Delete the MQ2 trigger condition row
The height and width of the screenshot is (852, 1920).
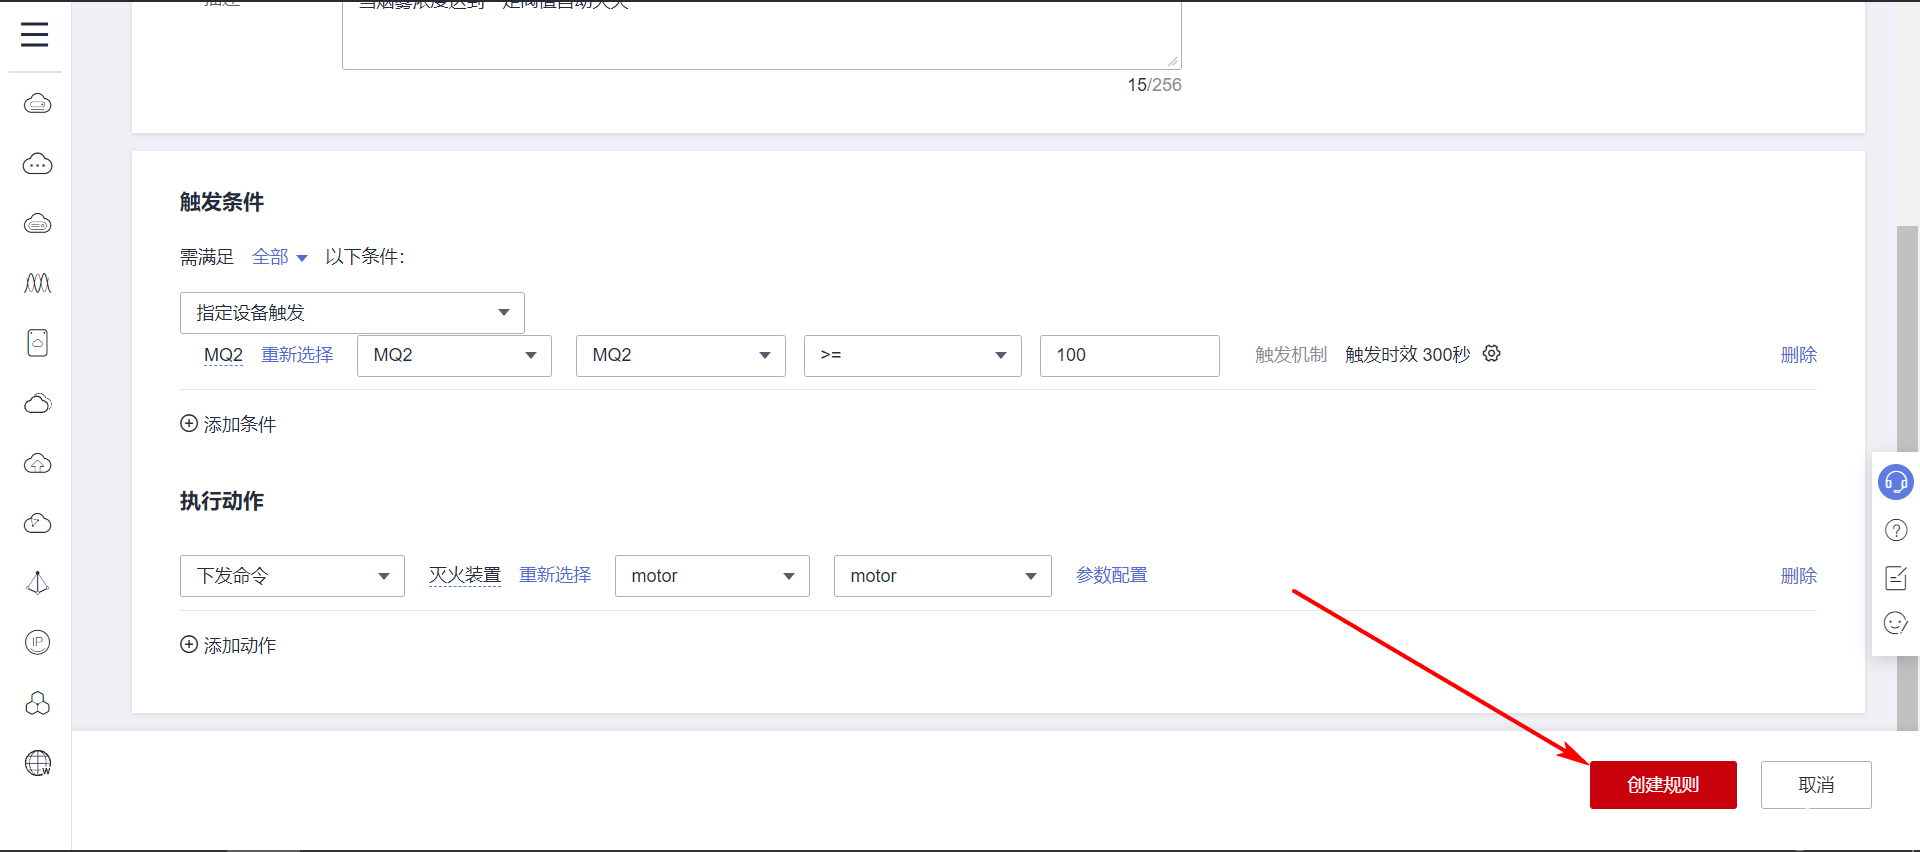point(1798,355)
